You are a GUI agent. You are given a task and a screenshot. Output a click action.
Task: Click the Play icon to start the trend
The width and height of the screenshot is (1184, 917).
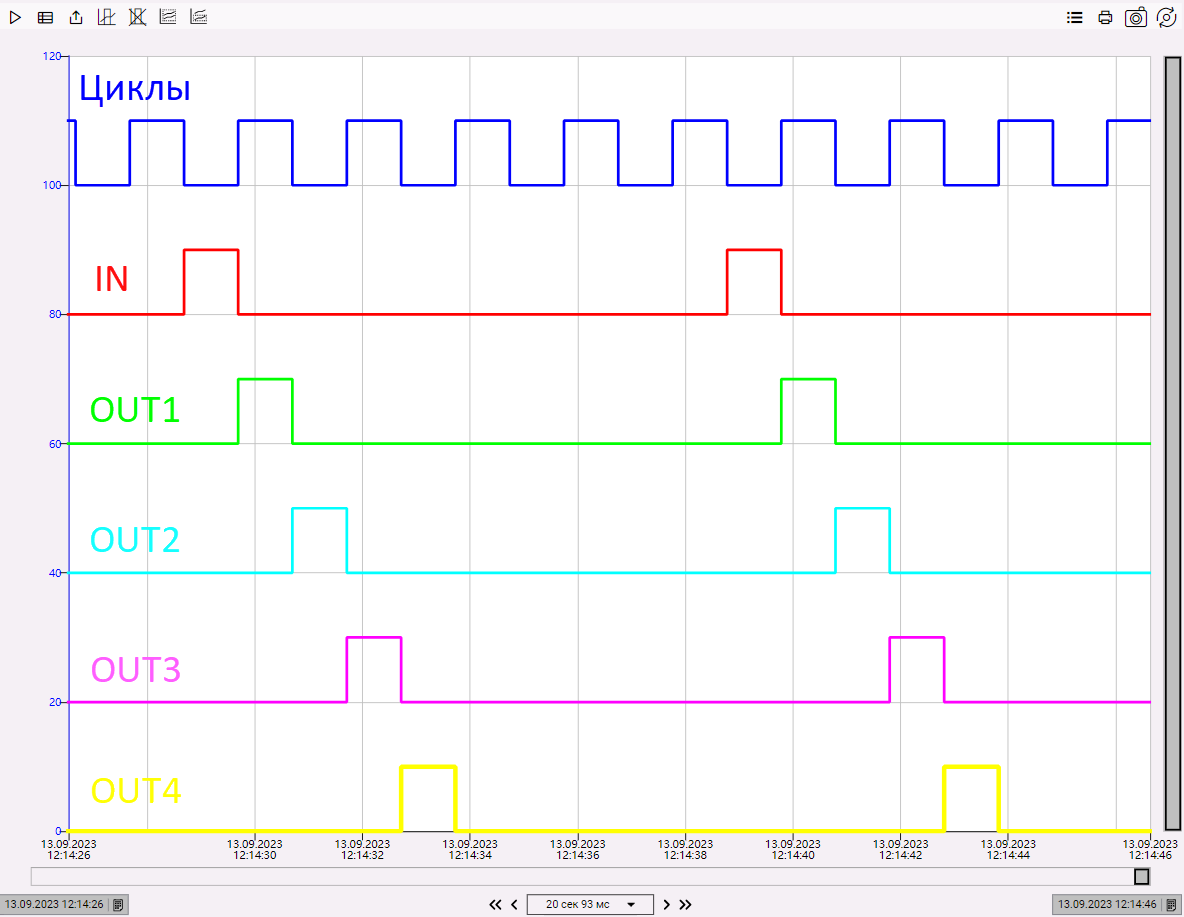(x=15, y=17)
